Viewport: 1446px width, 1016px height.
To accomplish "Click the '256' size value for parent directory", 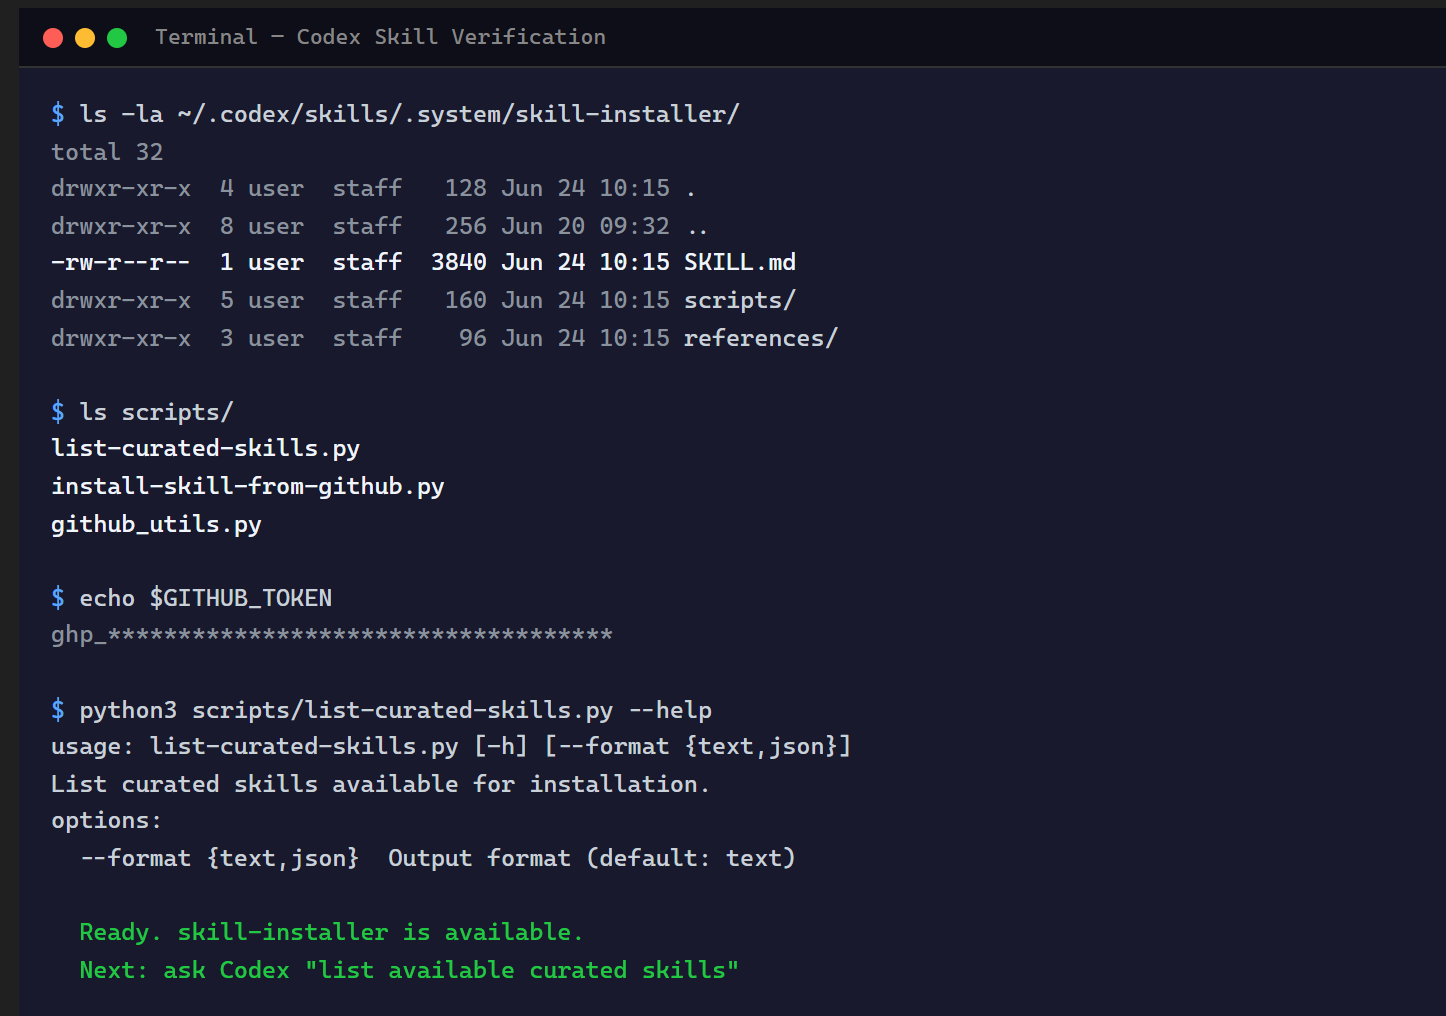I will click(x=466, y=226).
